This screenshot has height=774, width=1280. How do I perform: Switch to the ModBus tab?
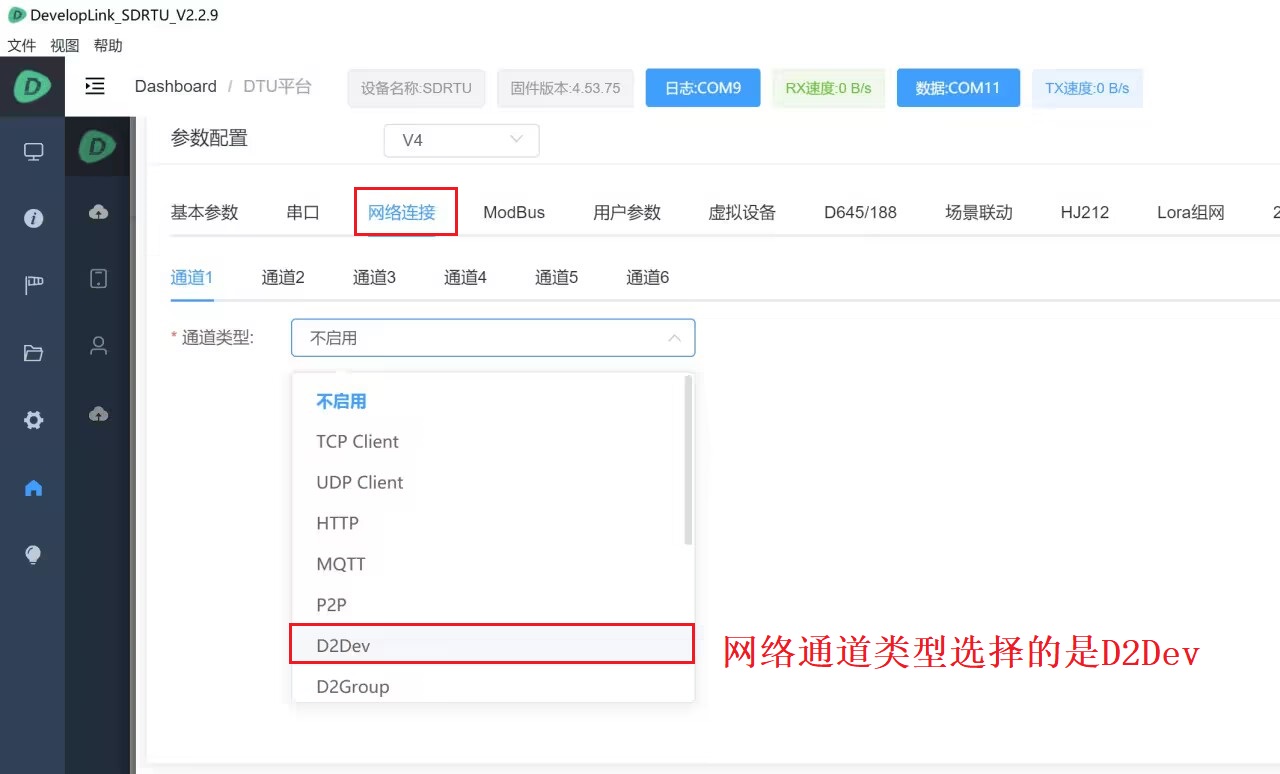point(514,212)
